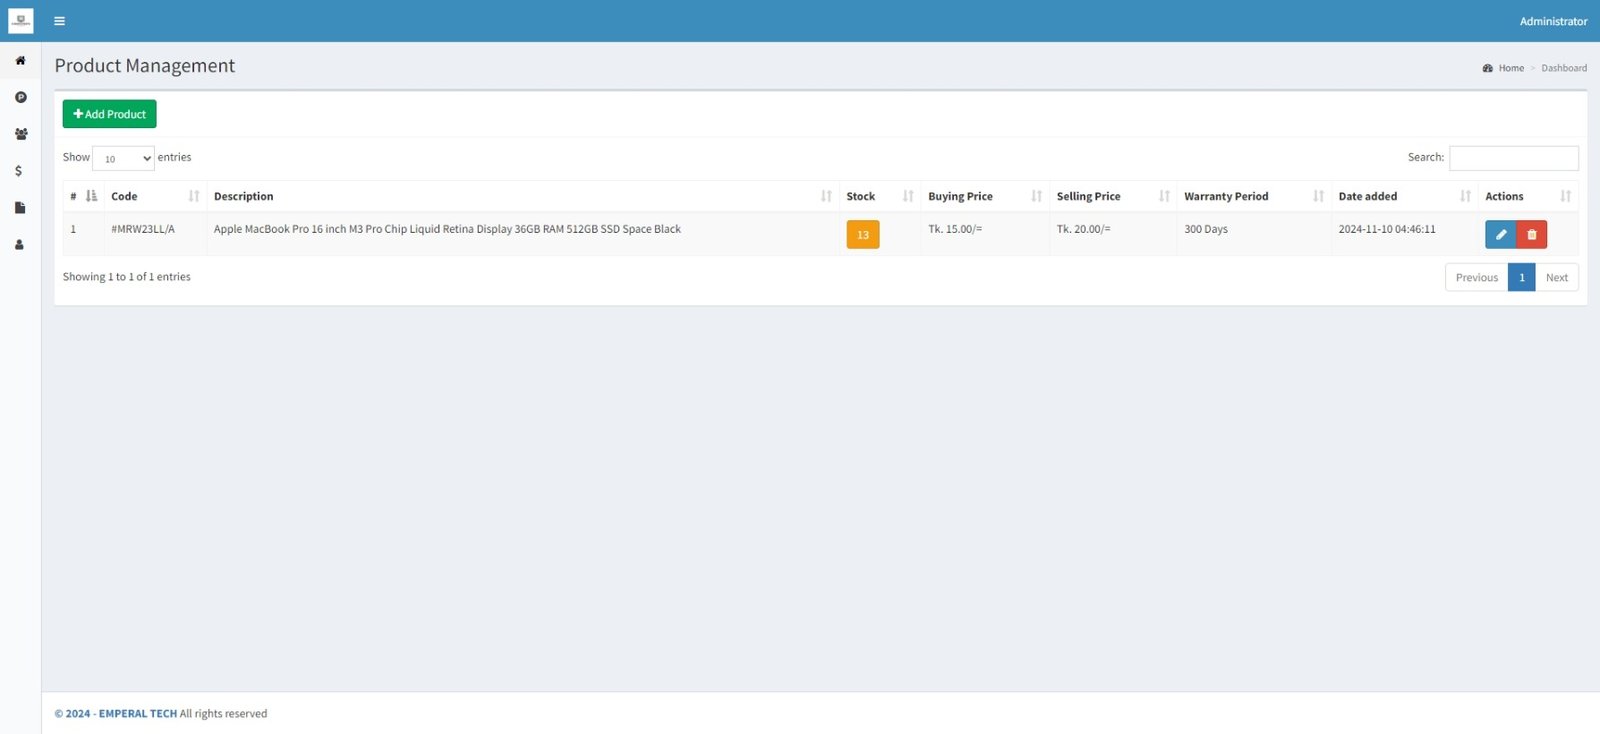
Task: Sort the table by Actions column
Action: point(1528,196)
